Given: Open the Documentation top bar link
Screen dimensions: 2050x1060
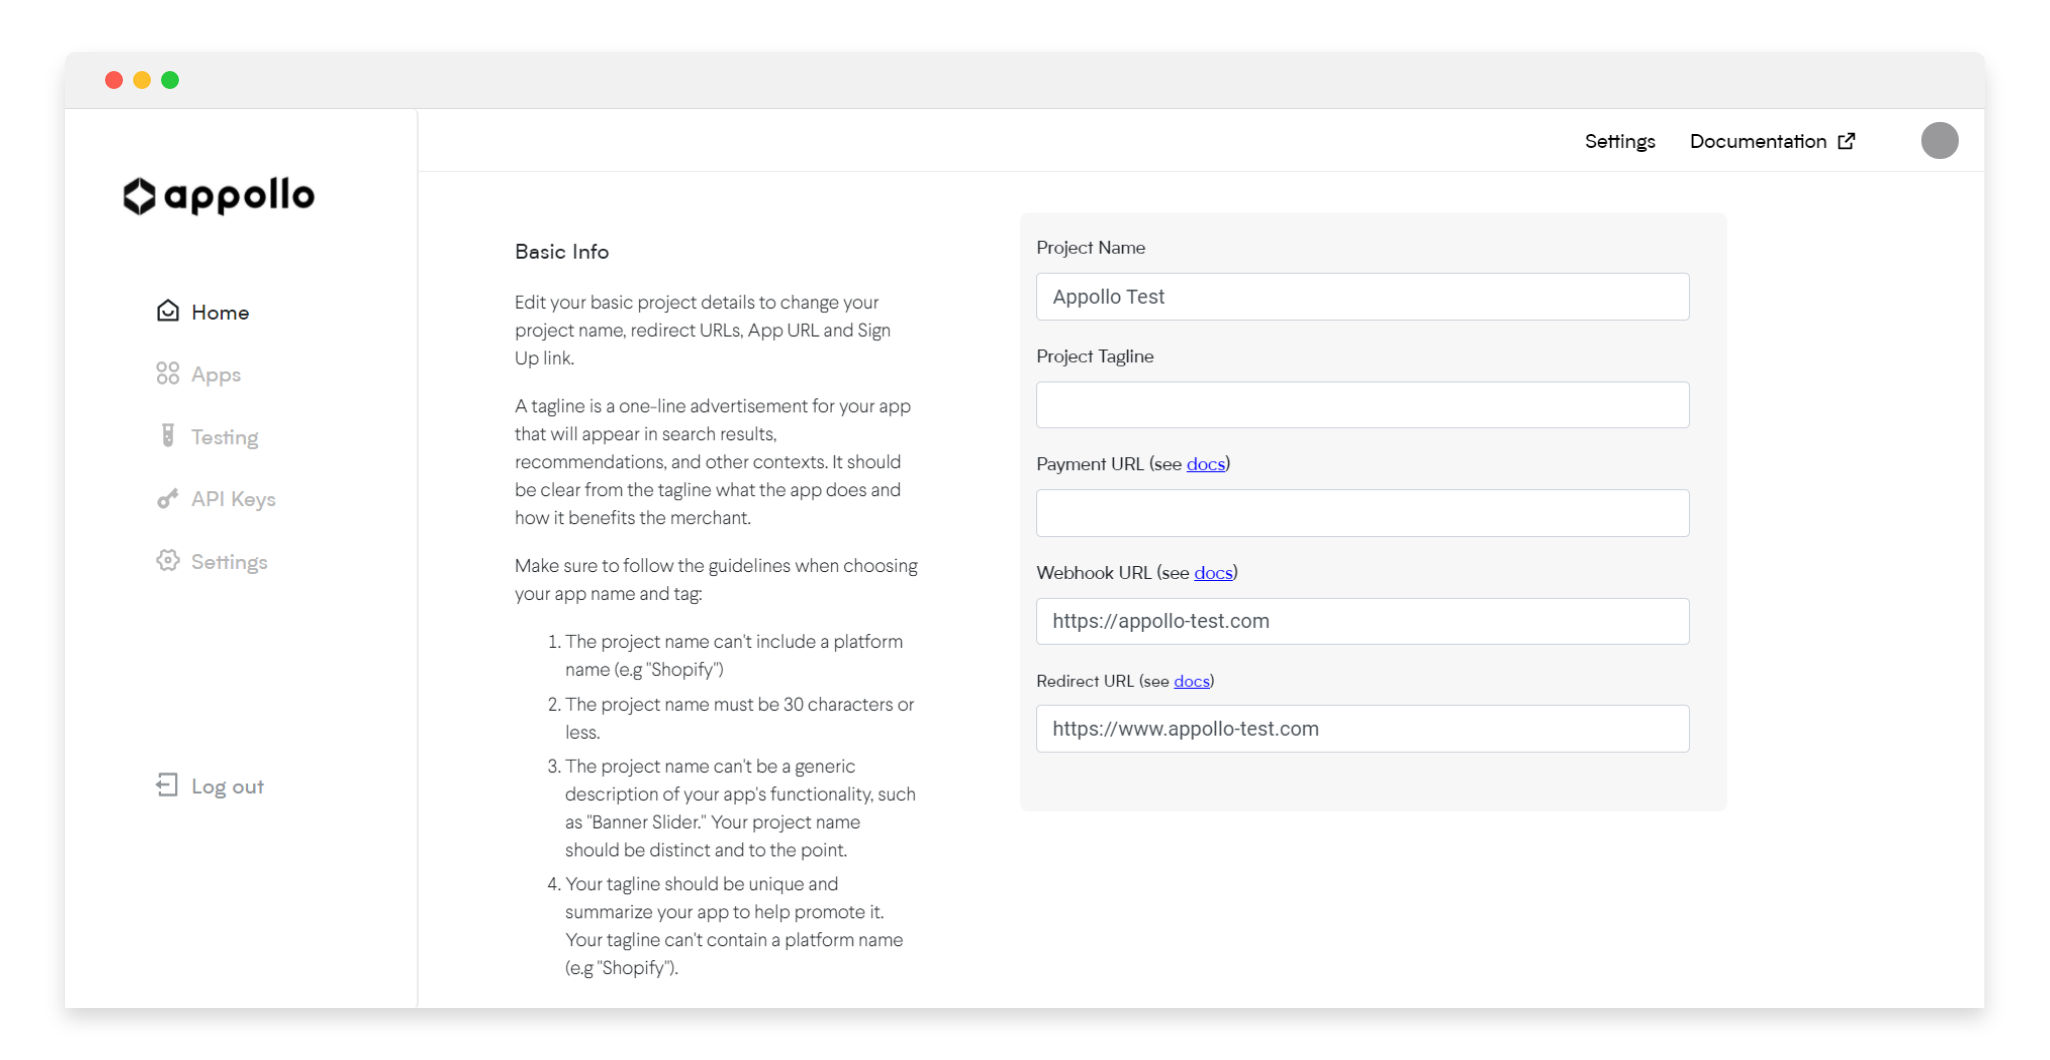Looking at the screenshot, I should [x=1757, y=141].
